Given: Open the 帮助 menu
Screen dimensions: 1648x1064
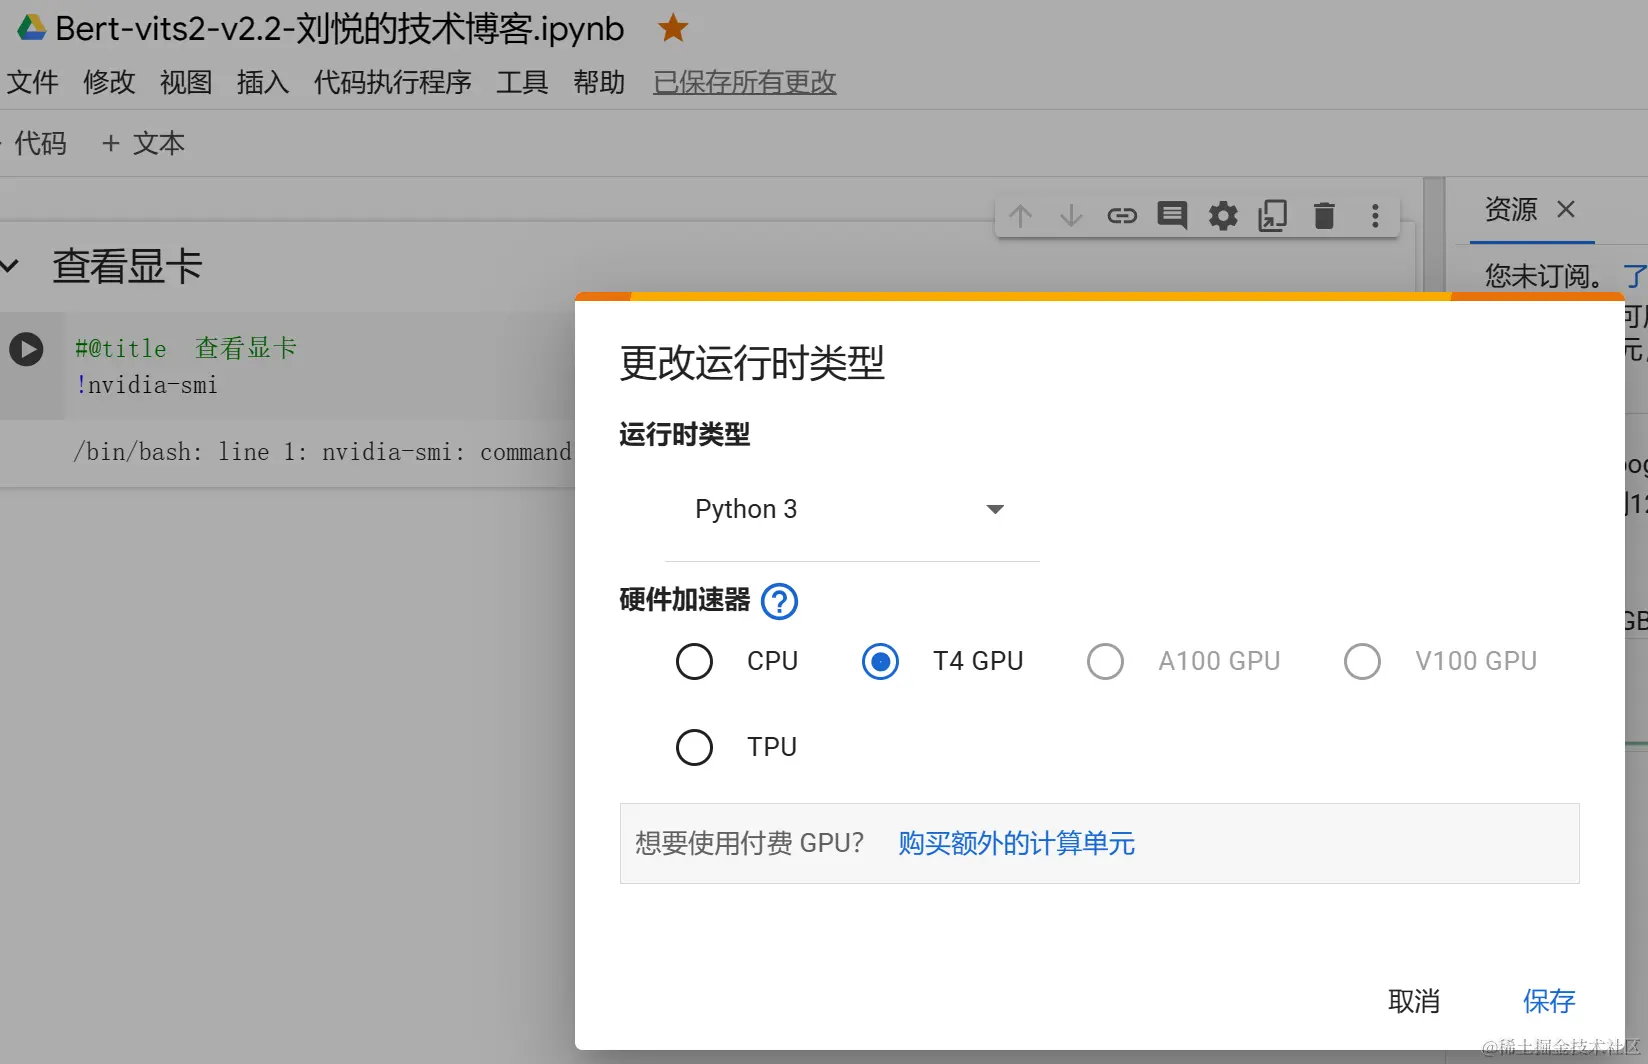Looking at the screenshot, I should tap(599, 82).
